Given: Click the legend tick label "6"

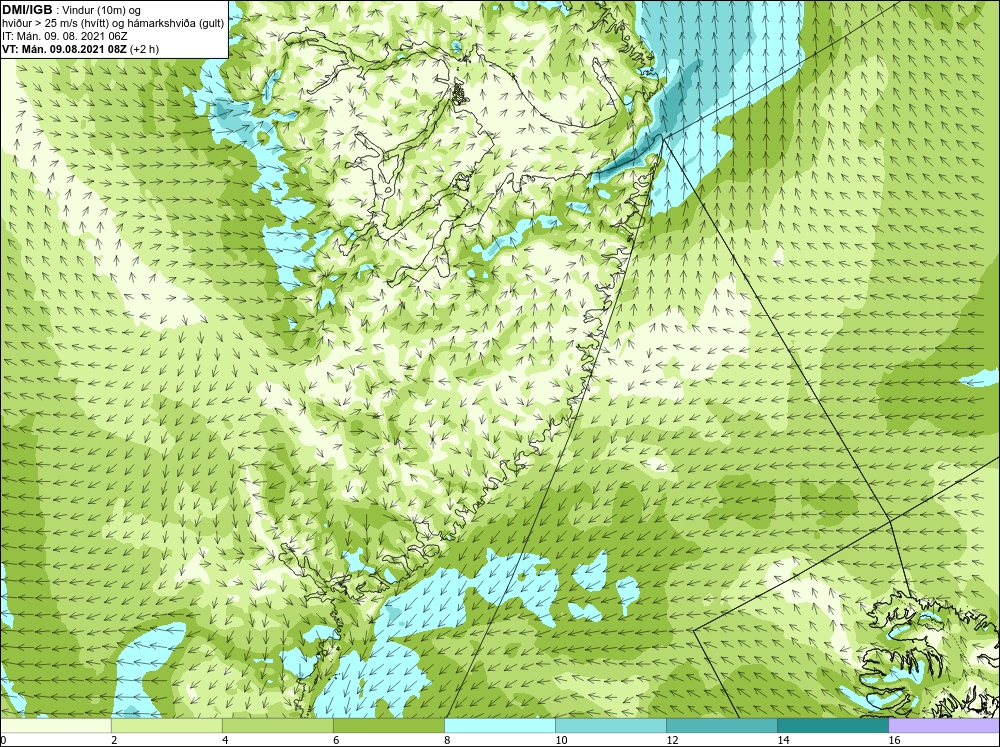Looking at the screenshot, I should click(336, 740).
